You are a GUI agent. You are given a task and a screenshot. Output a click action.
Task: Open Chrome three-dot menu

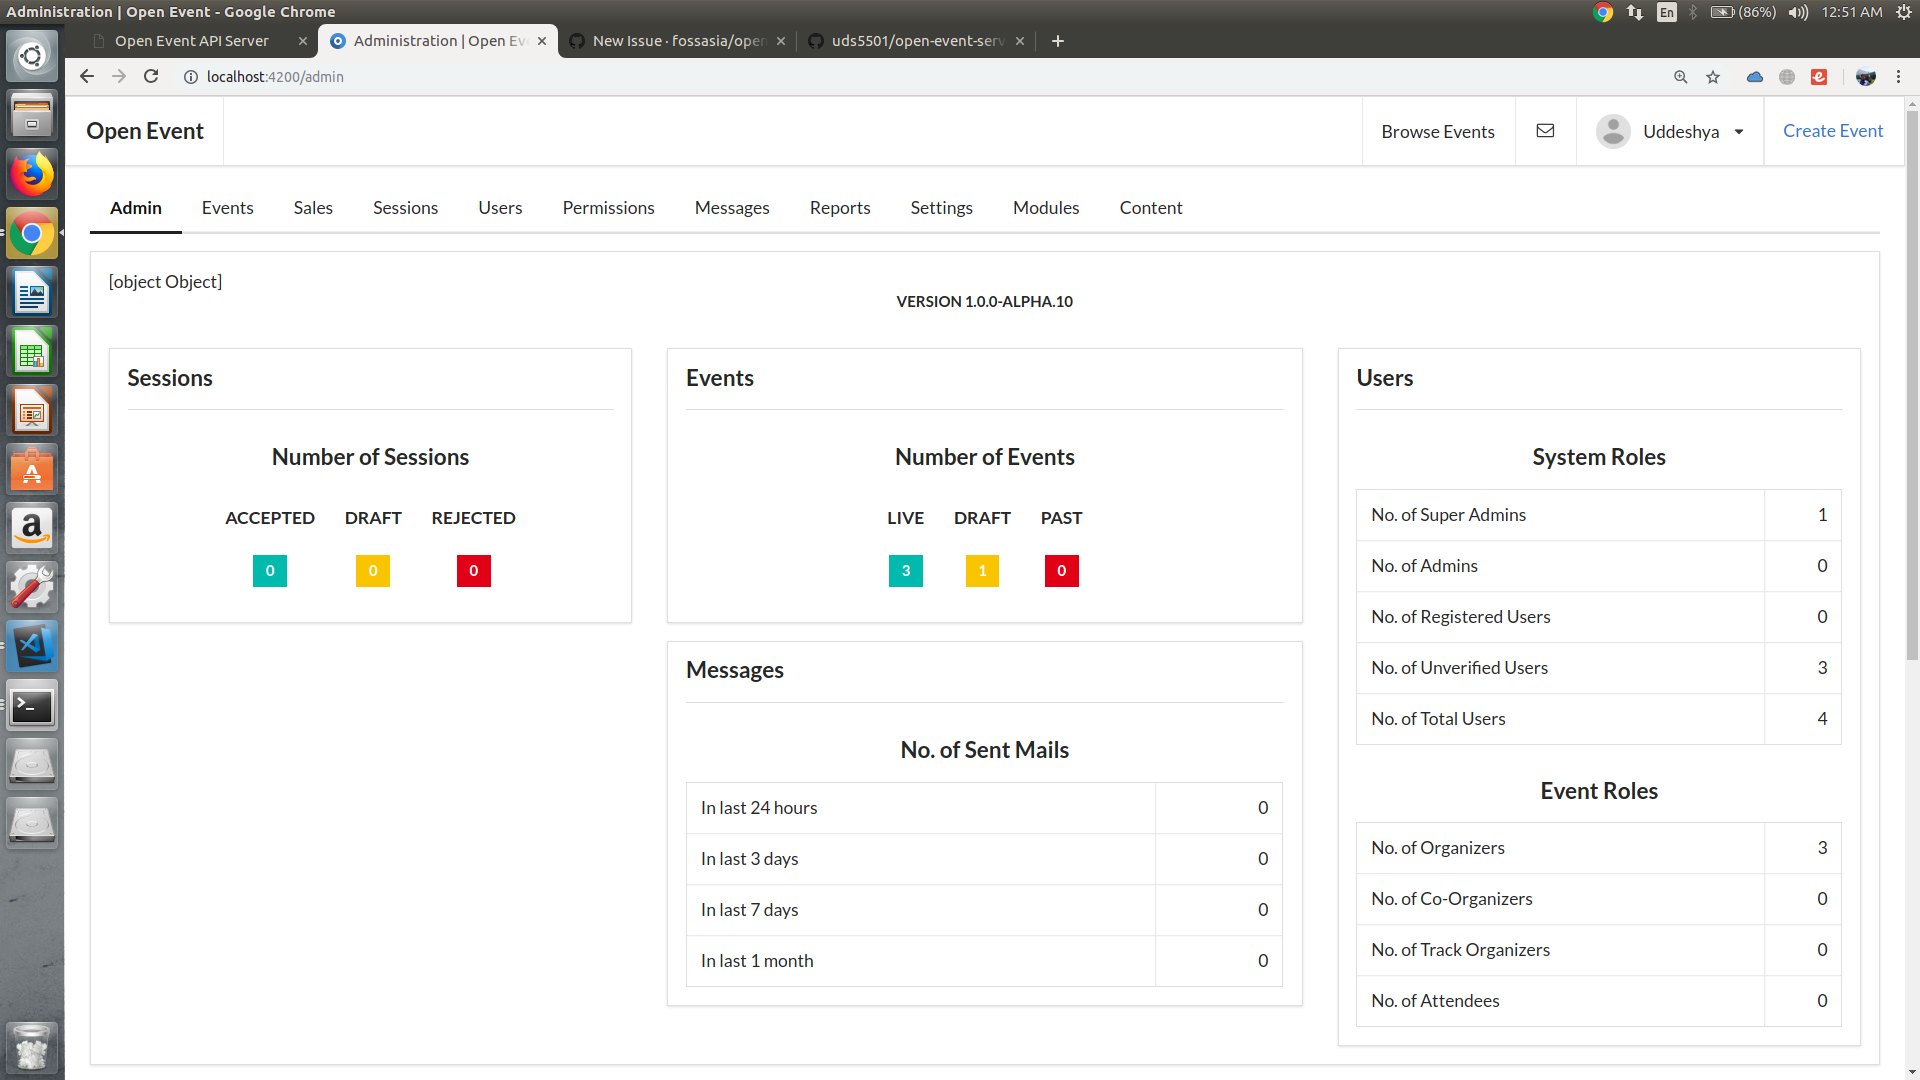pos(1898,77)
